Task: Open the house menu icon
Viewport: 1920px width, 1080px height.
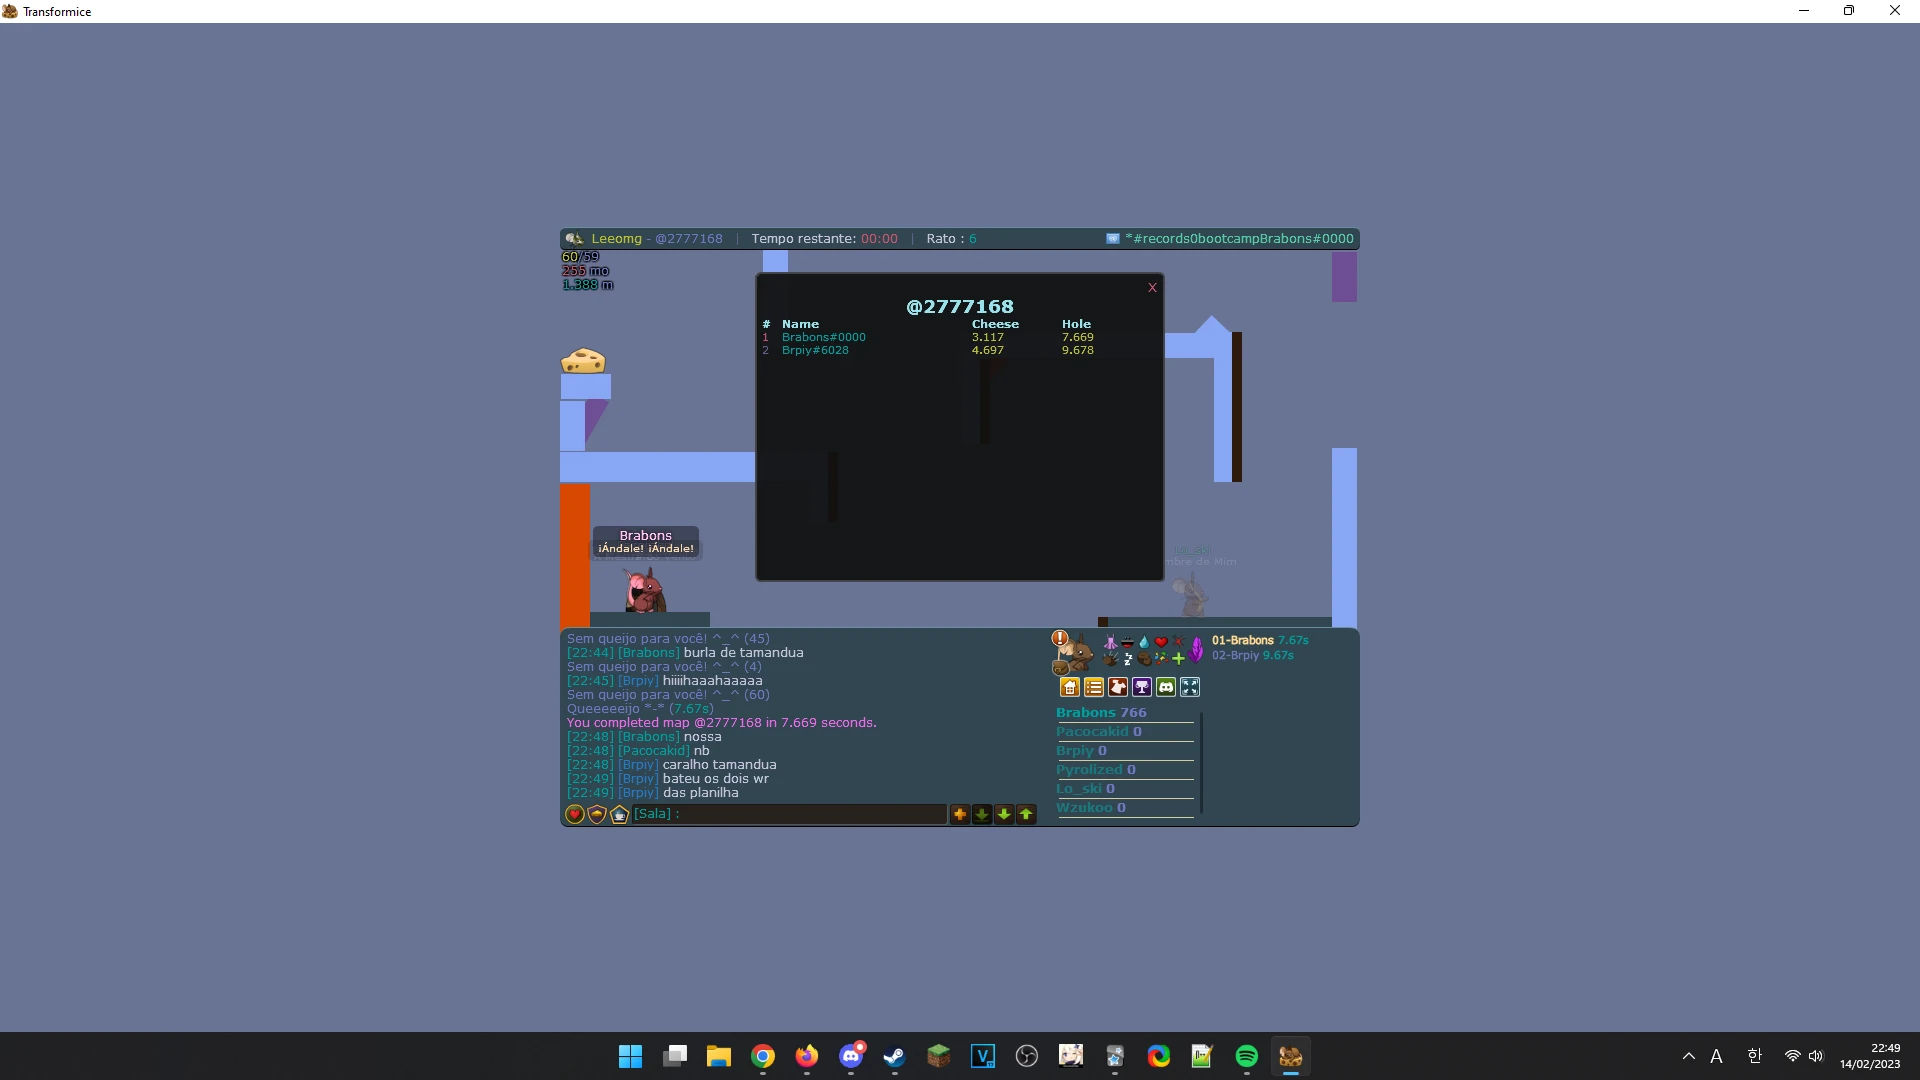Action: tap(1070, 687)
